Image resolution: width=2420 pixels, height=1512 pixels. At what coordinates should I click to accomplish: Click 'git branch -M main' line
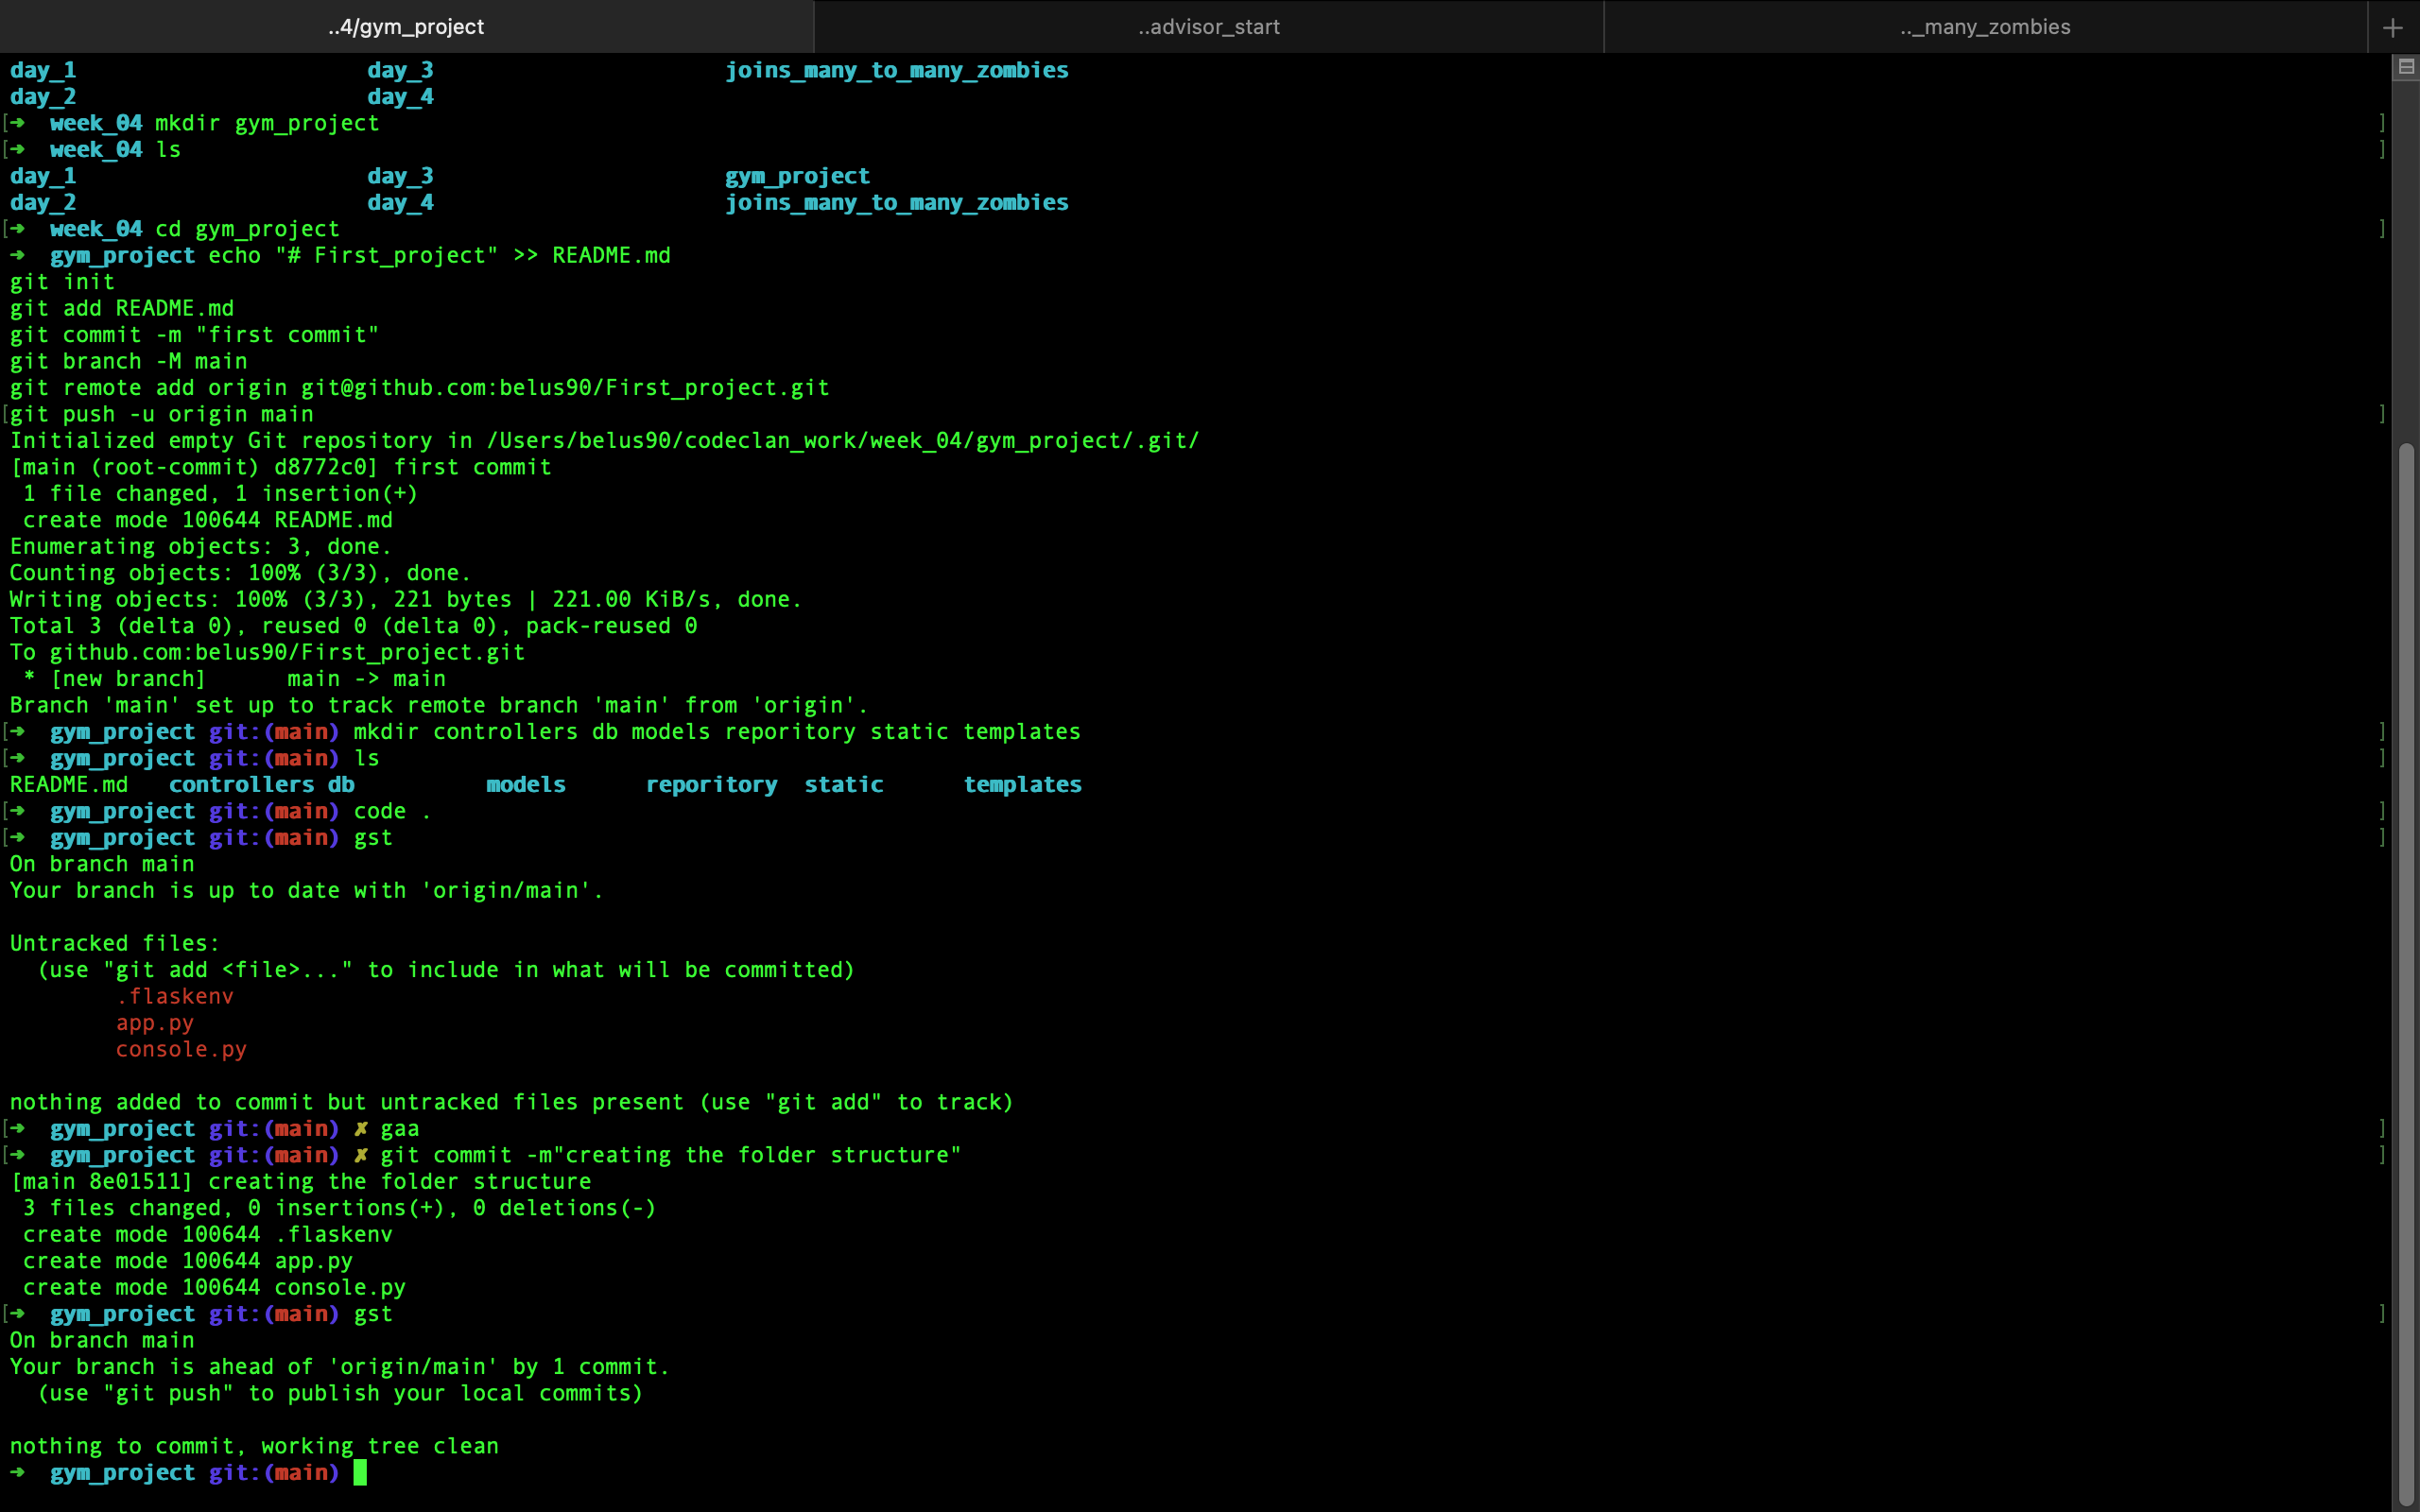coord(129,361)
